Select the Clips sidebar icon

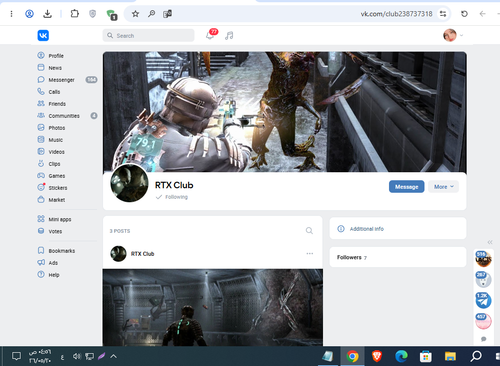(41, 163)
